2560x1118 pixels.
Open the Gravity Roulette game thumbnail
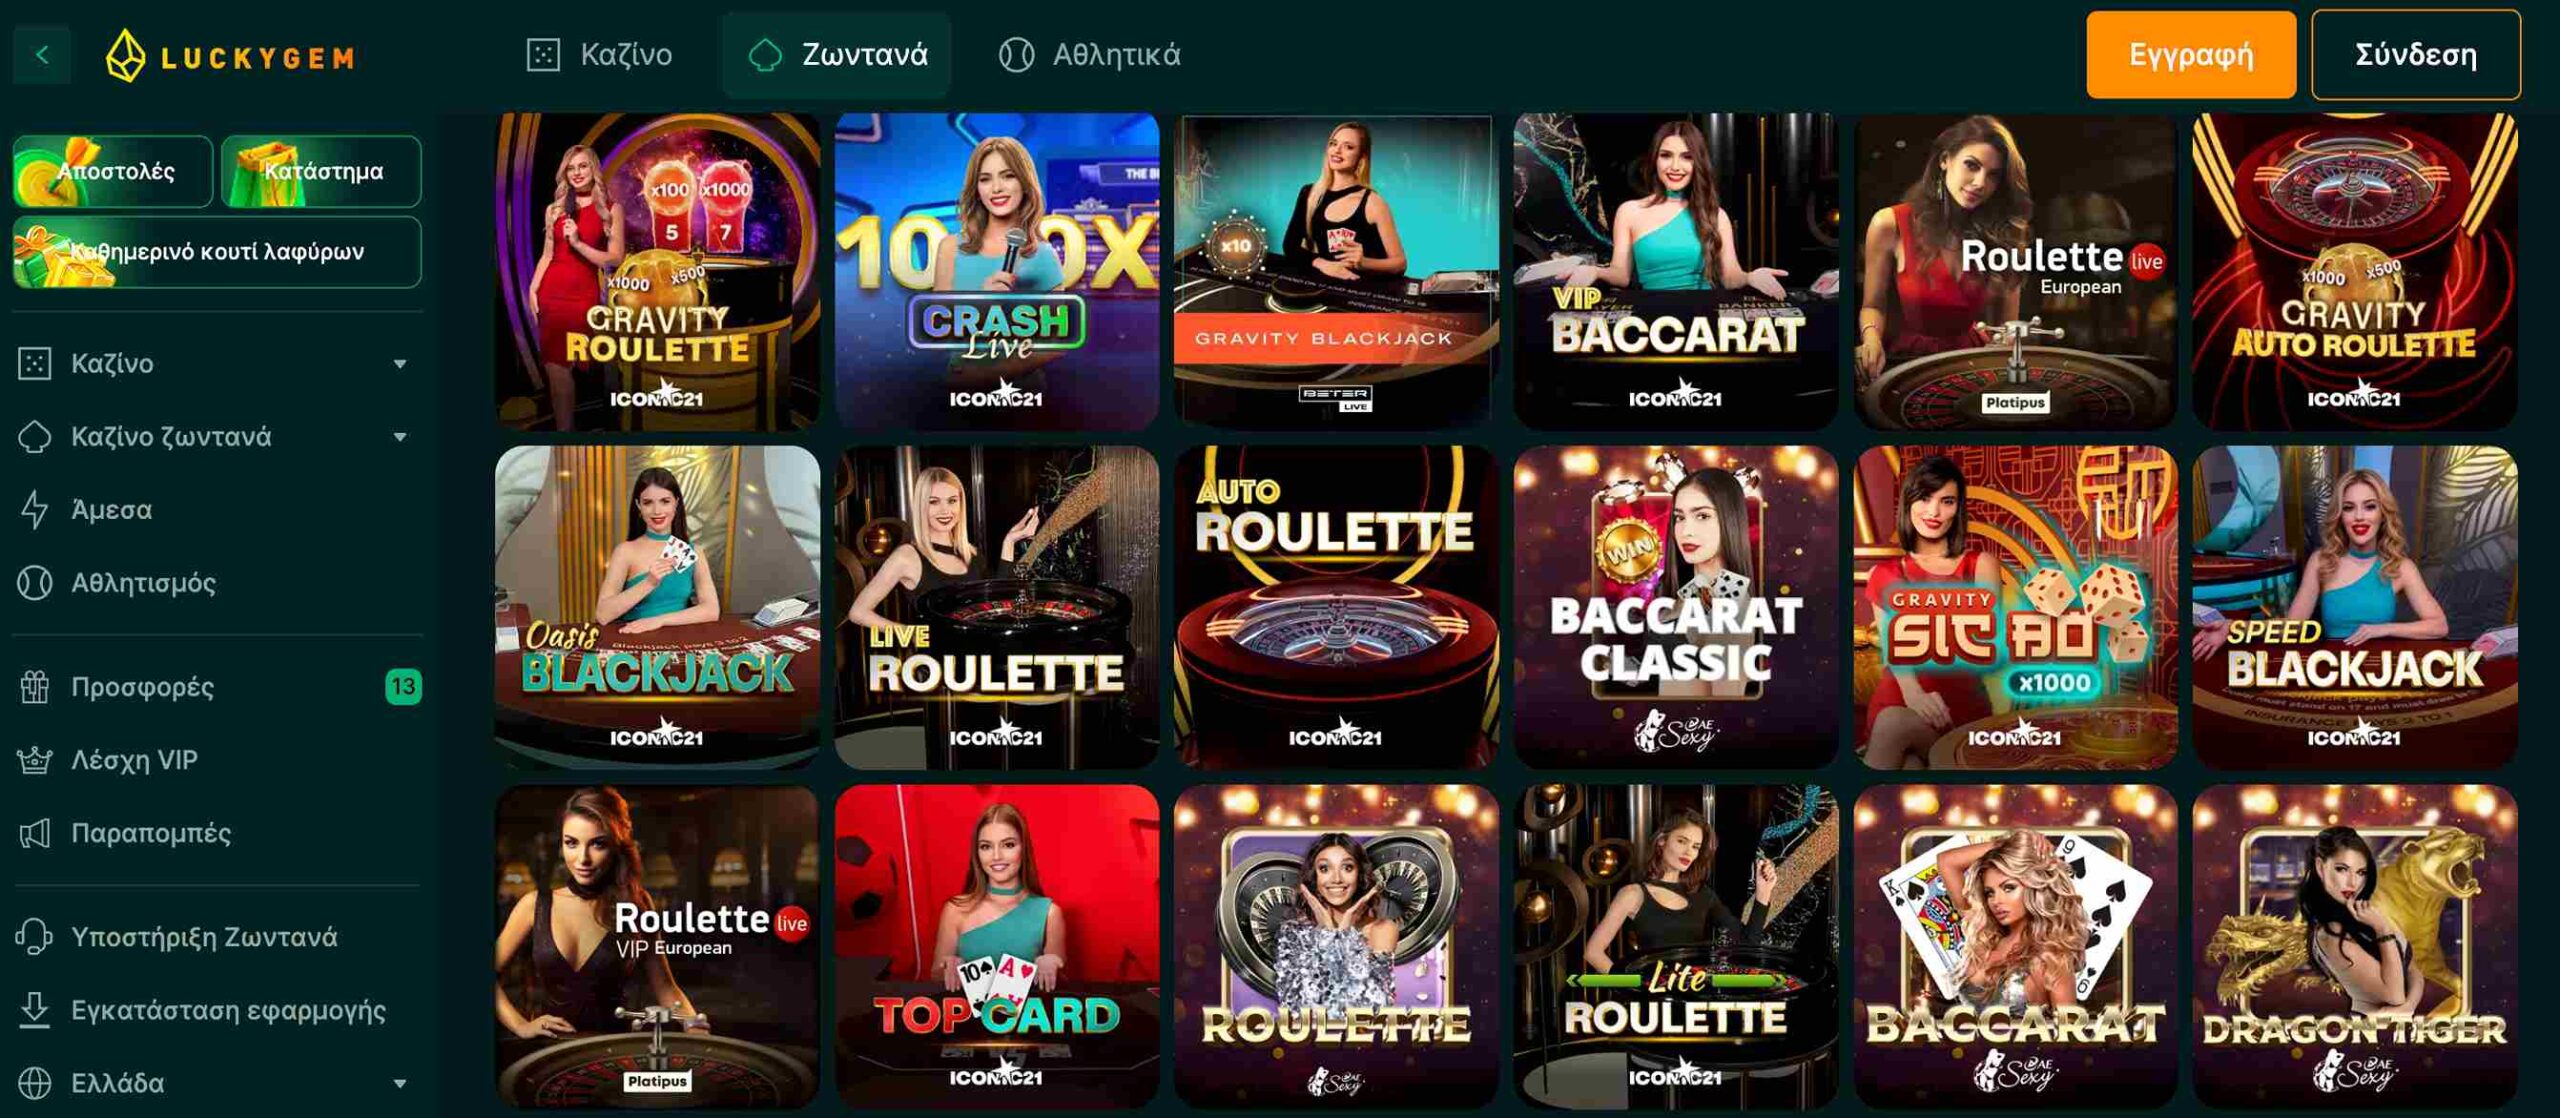(x=657, y=270)
